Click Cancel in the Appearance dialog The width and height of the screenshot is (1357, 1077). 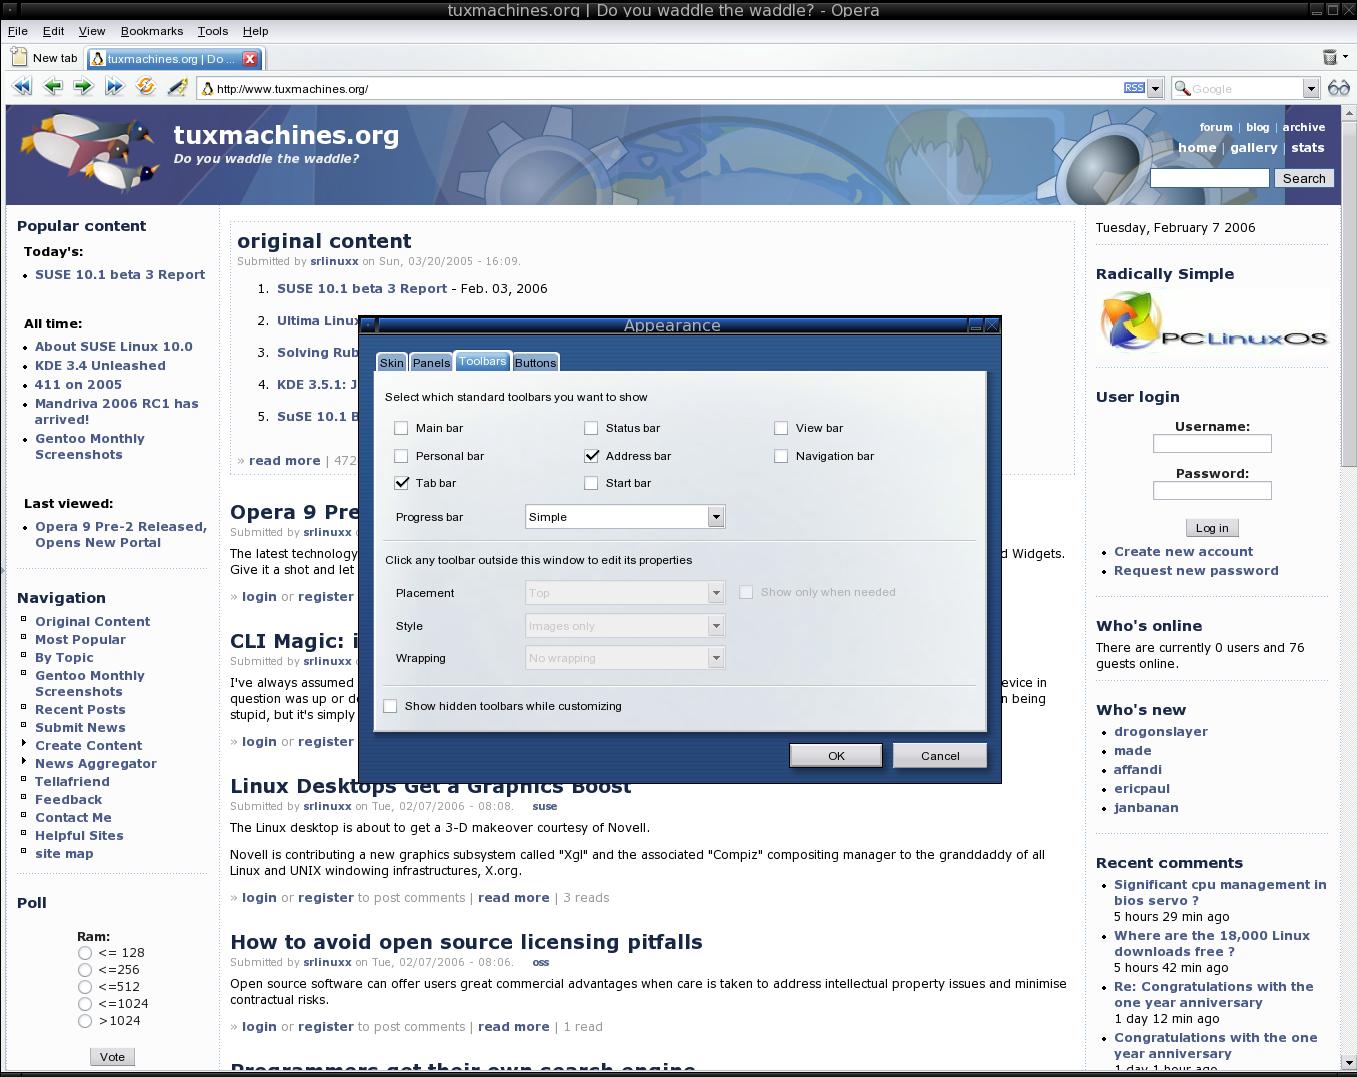[940, 756]
